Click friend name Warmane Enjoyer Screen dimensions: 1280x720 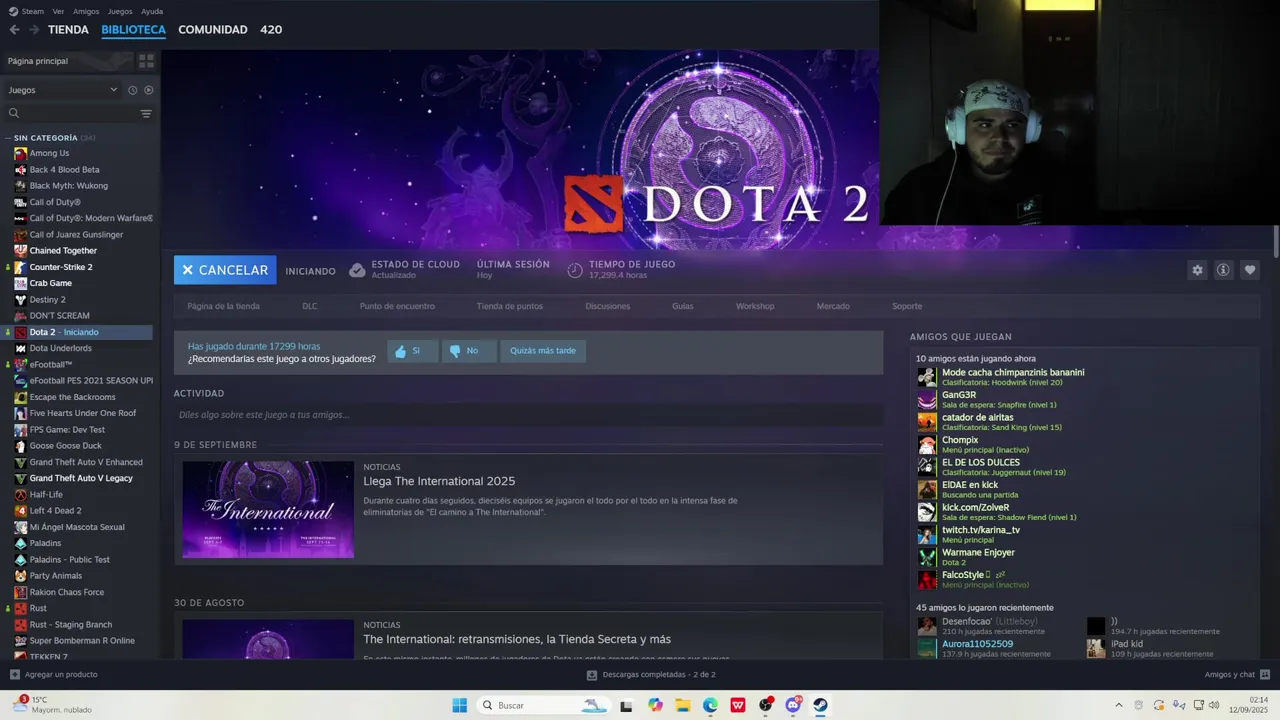pyautogui.click(x=978, y=552)
